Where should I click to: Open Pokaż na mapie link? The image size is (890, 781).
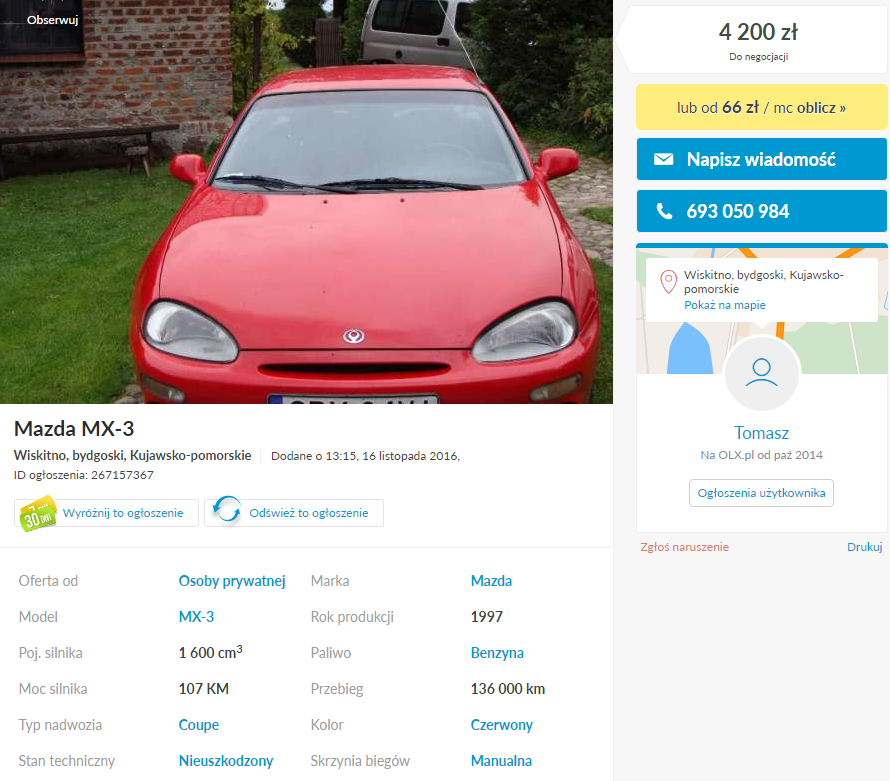[x=724, y=305]
